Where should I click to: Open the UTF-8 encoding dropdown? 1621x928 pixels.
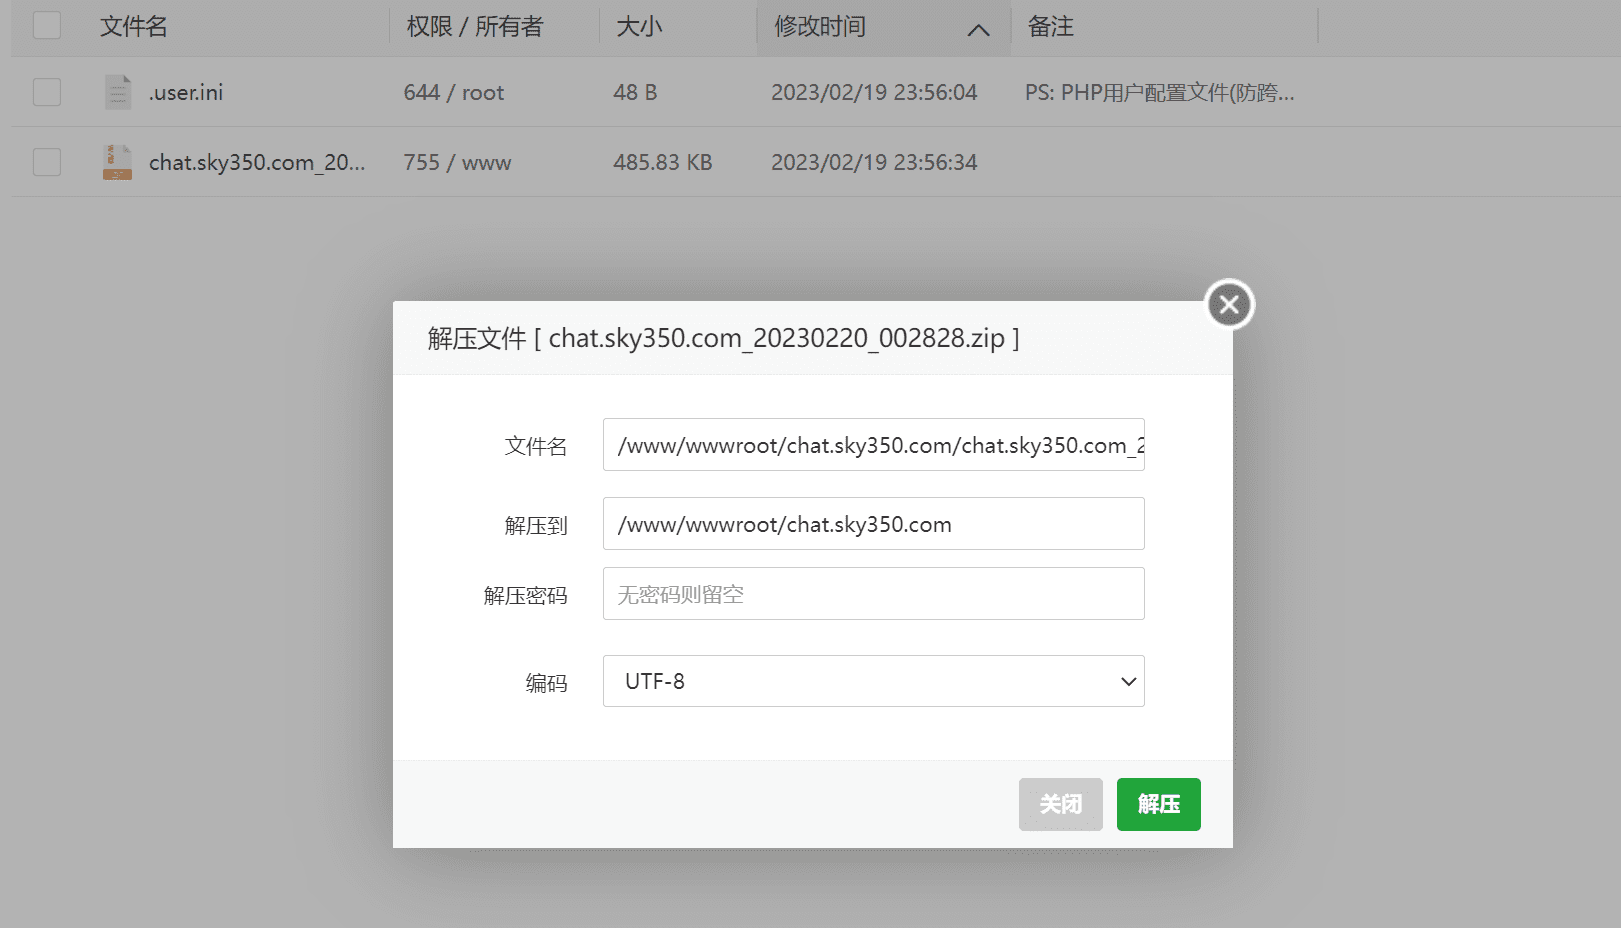click(x=873, y=681)
